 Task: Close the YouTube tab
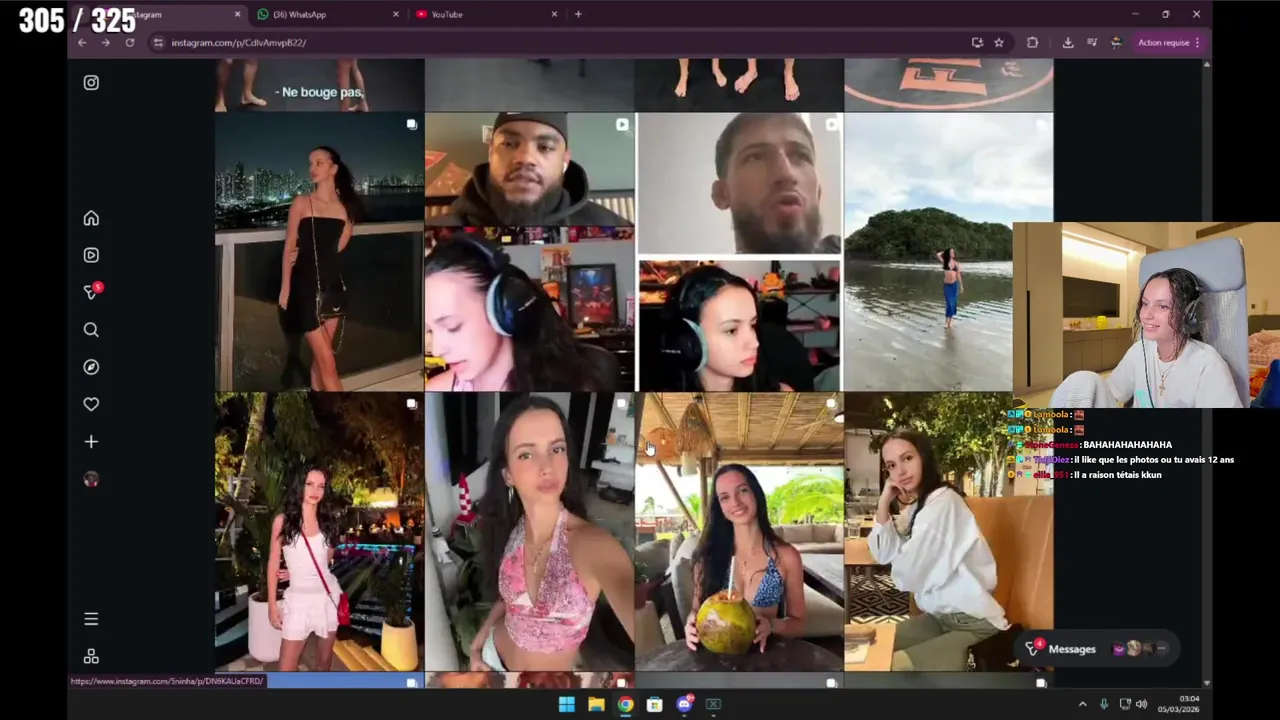[x=555, y=14]
